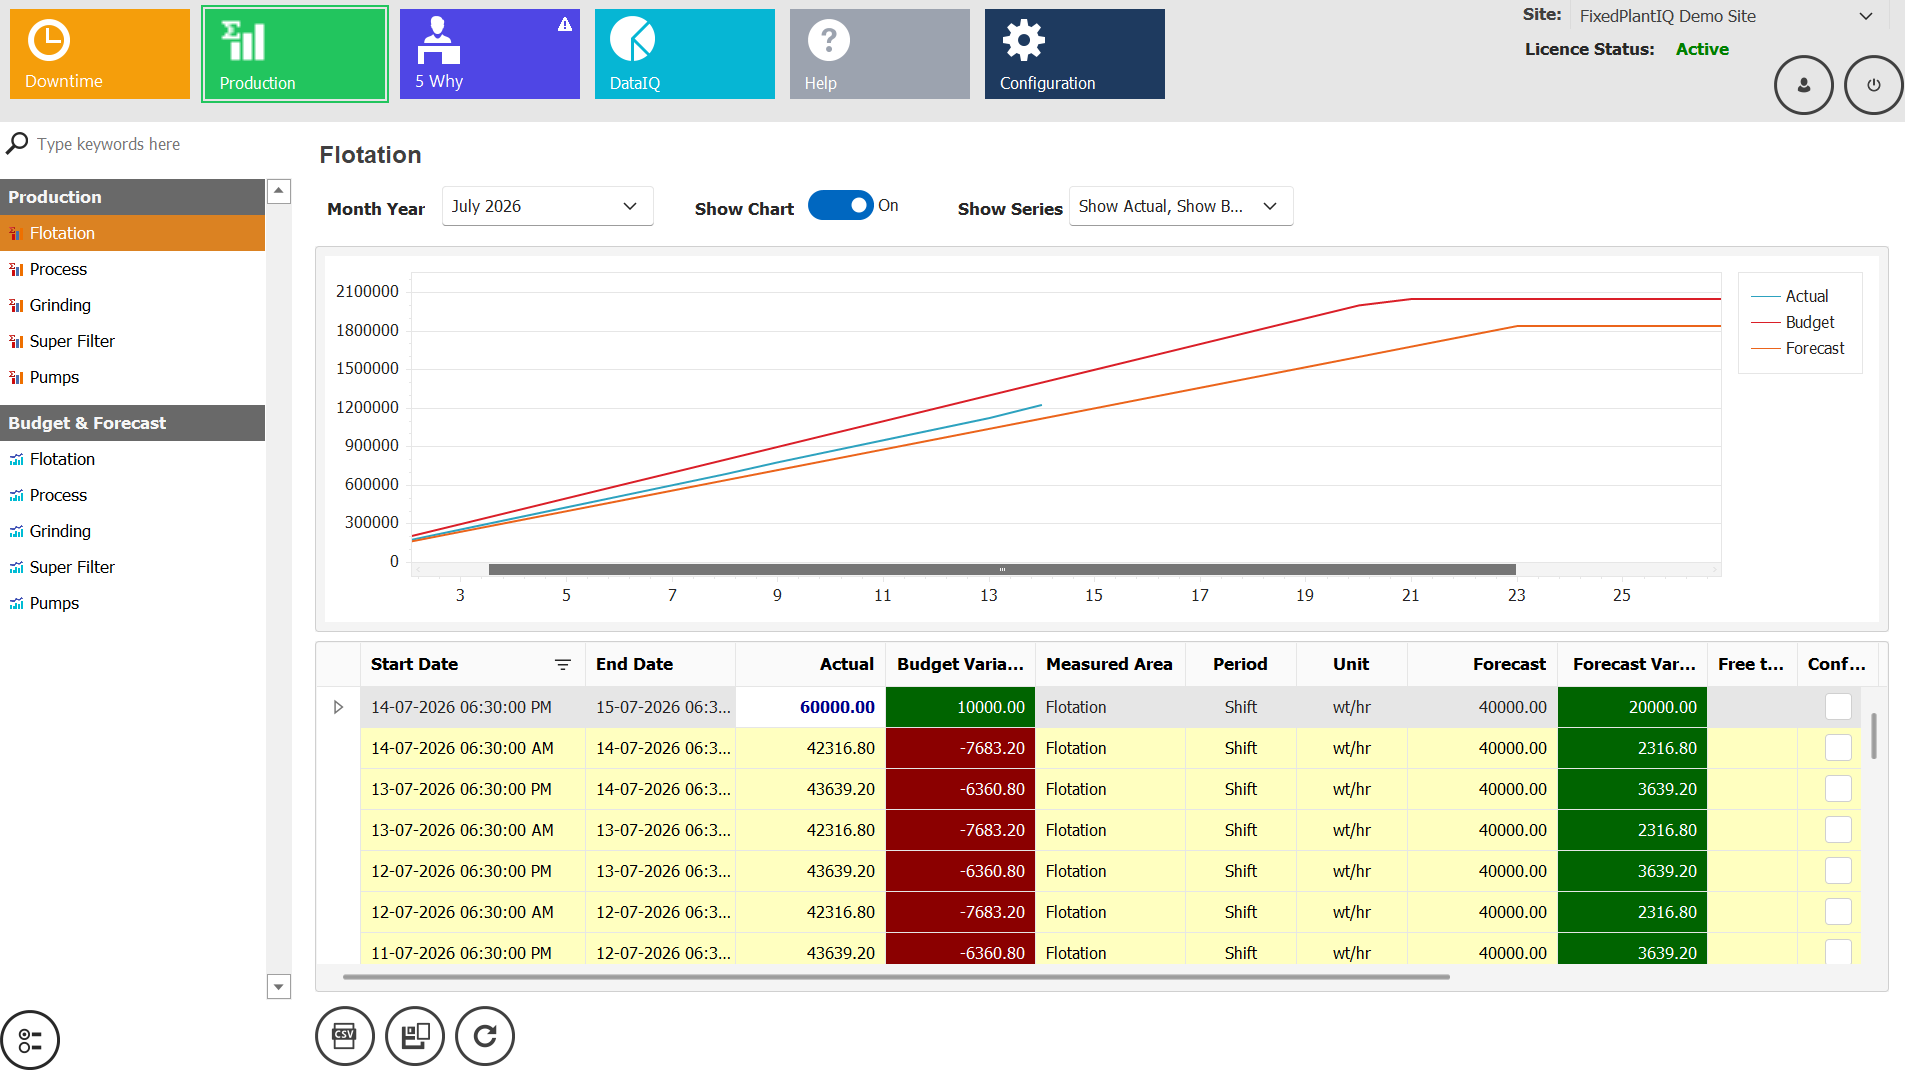Open the Show Series dropdown
Screen dimensions: 1905x1072
coord(1181,206)
